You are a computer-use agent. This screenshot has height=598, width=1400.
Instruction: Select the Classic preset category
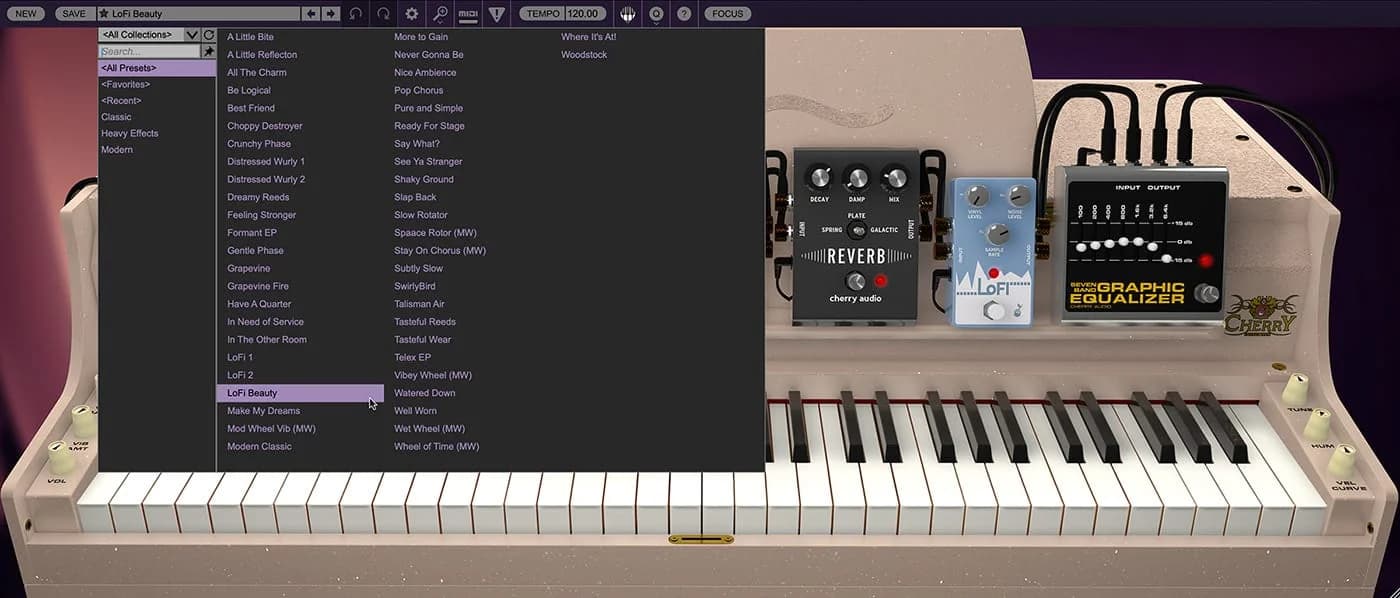click(x=116, y=116)
